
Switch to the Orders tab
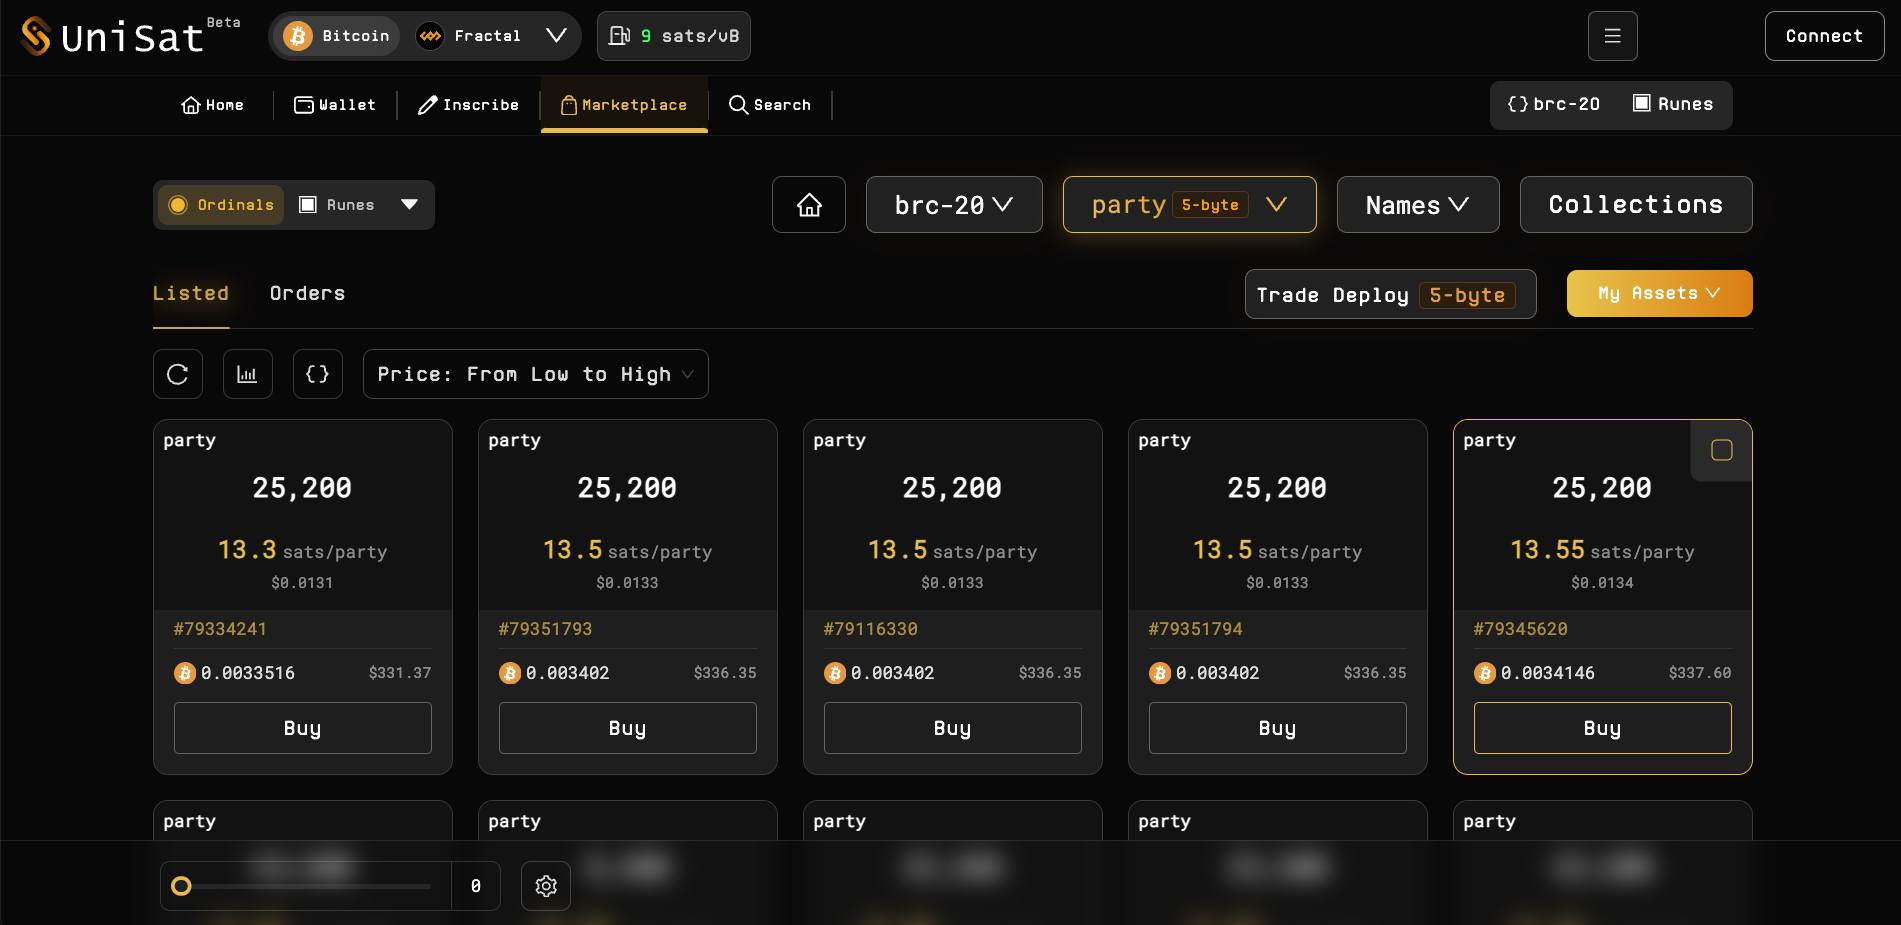[307, 294]
